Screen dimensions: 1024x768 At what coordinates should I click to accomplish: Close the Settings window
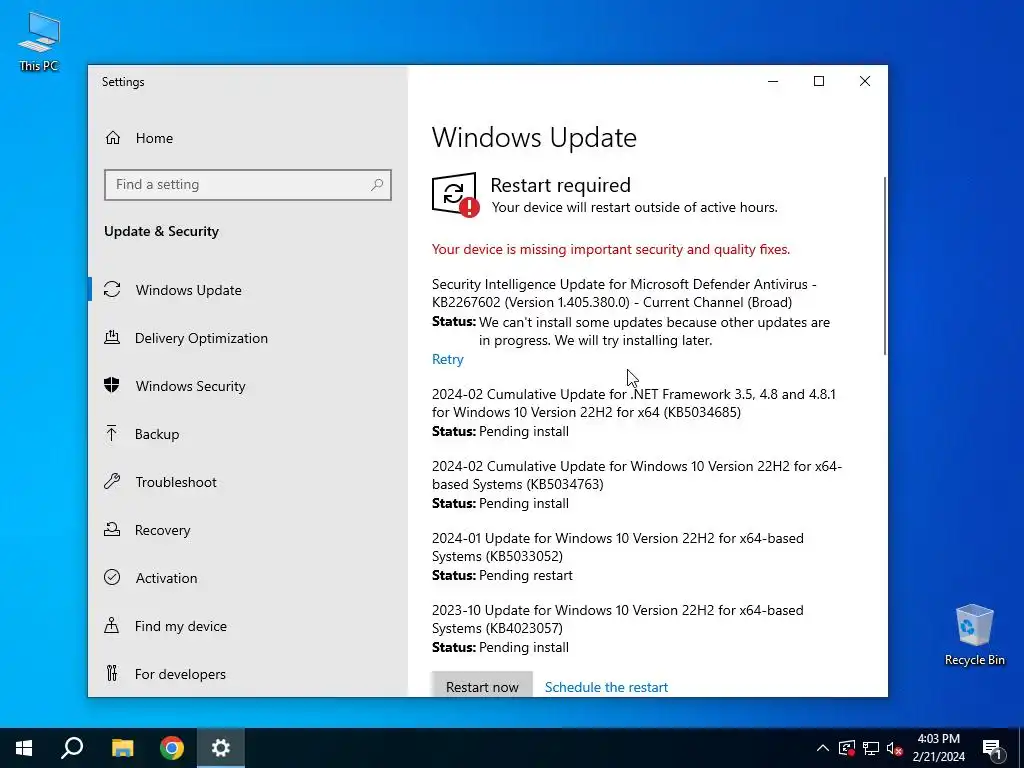click(865, 81)
